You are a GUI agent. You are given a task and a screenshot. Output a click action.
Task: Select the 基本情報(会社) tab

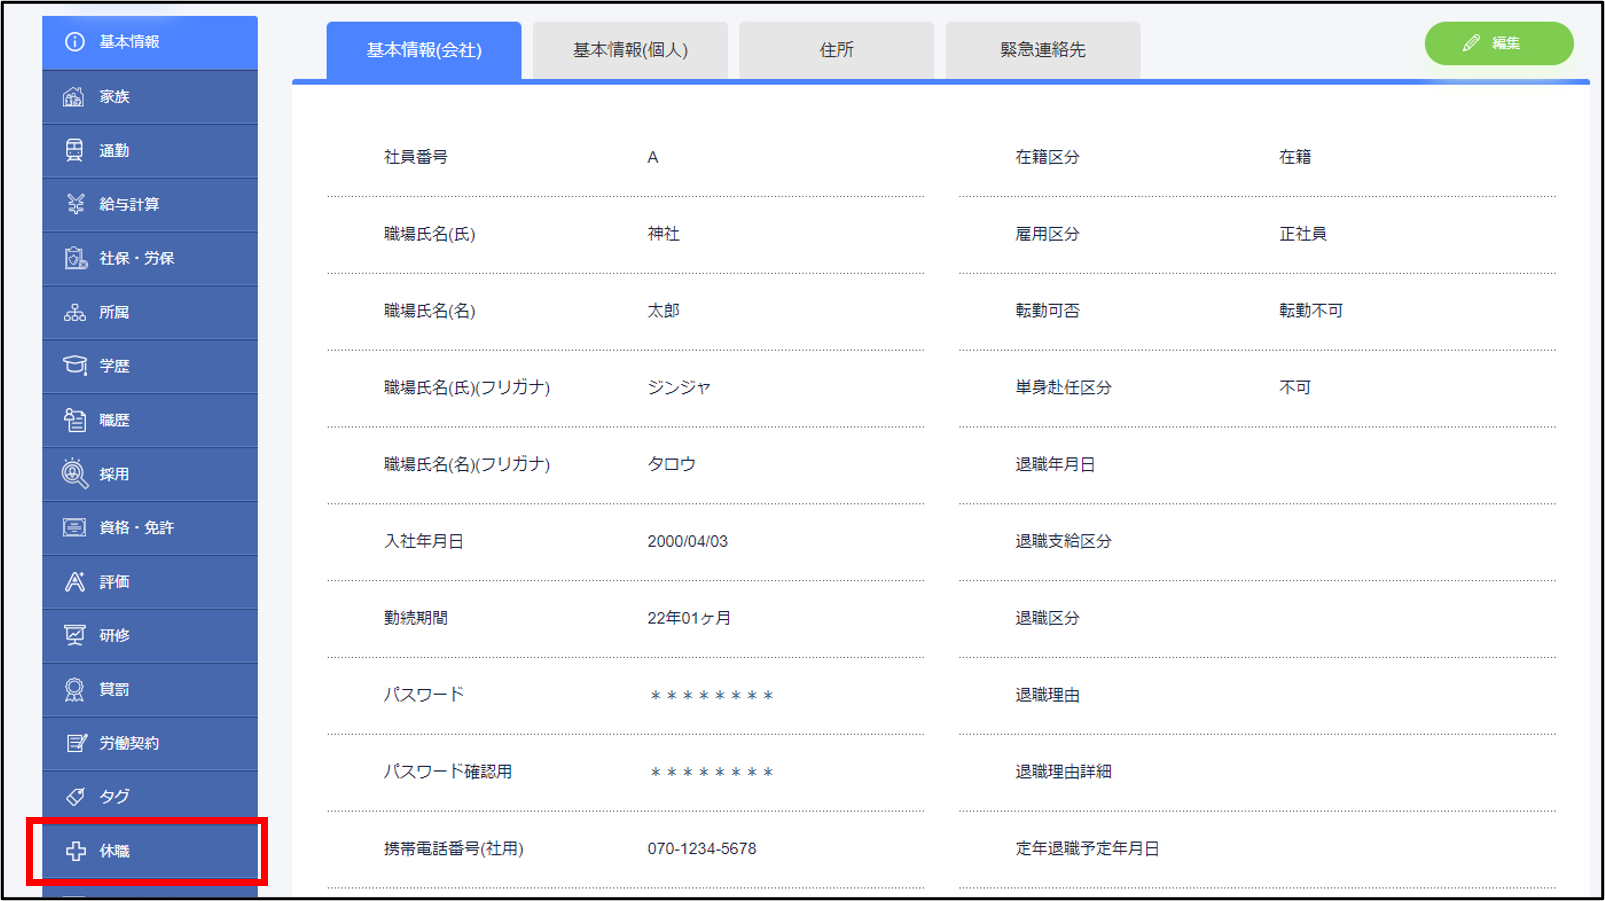coord(424,50)
